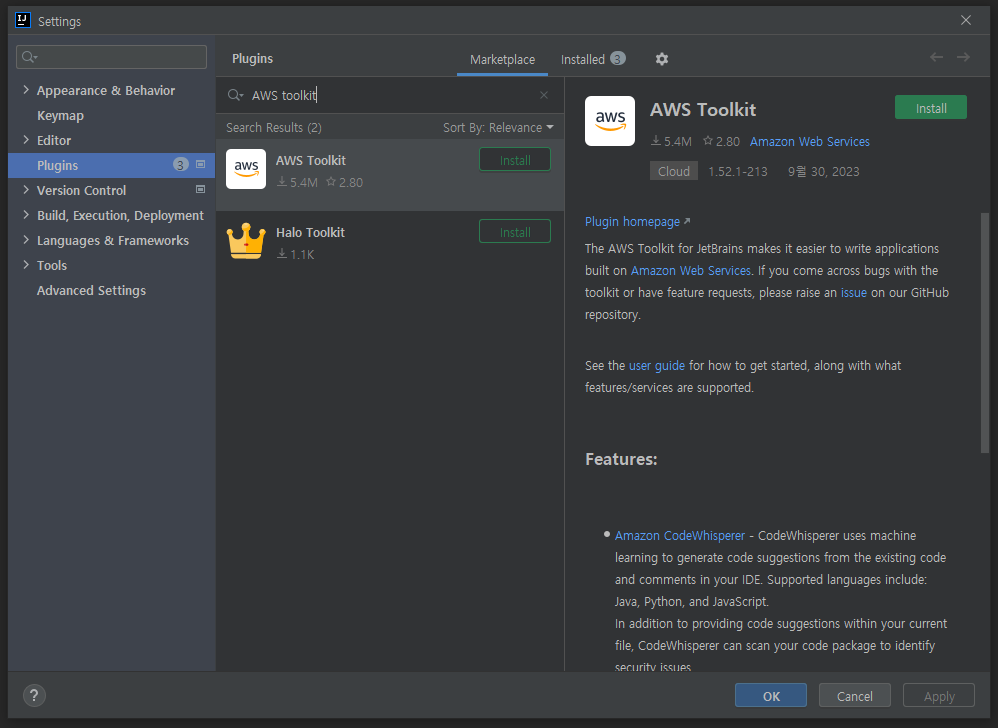Click the Apply button

(x=939, y=696)
